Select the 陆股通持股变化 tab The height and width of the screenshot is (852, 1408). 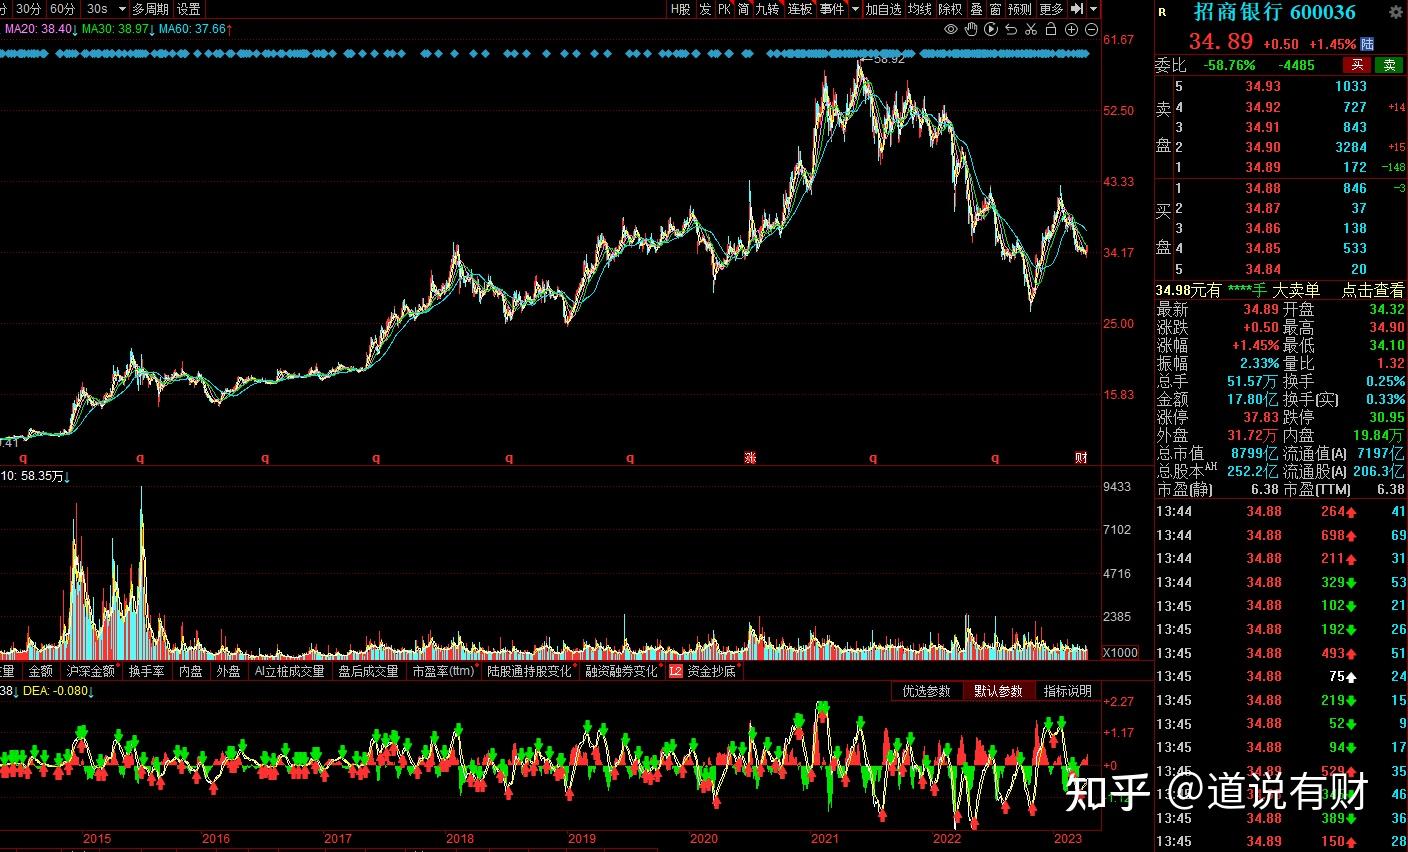(x=530, y=671)
